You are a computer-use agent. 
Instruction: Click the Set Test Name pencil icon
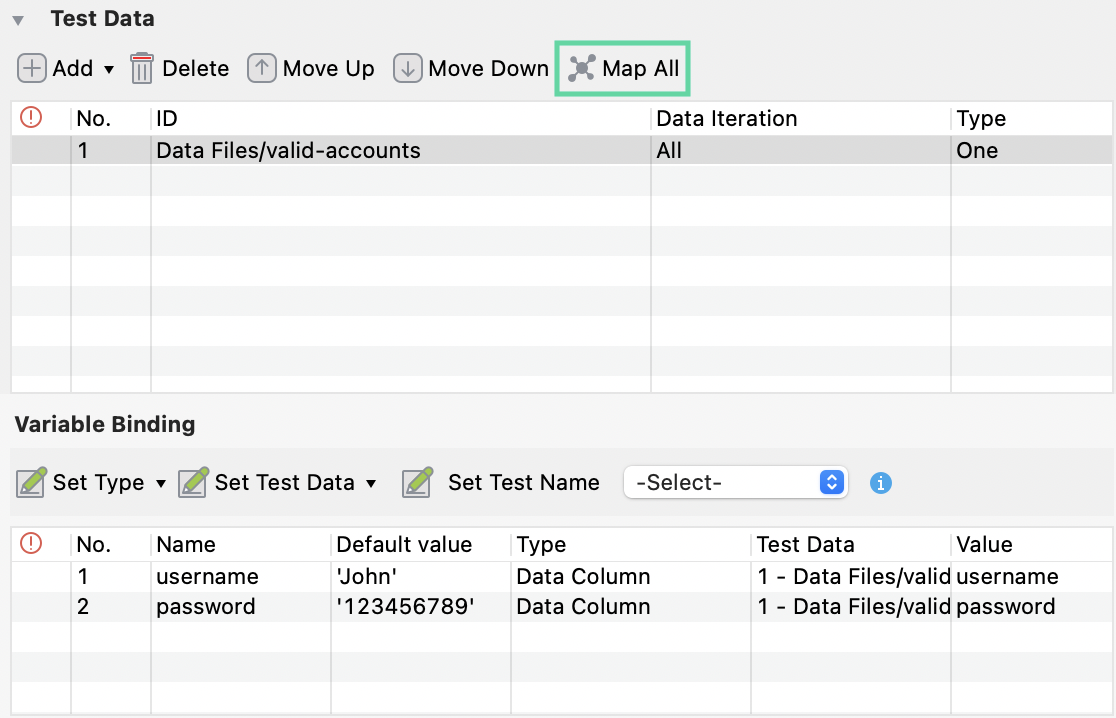point(417,482)
